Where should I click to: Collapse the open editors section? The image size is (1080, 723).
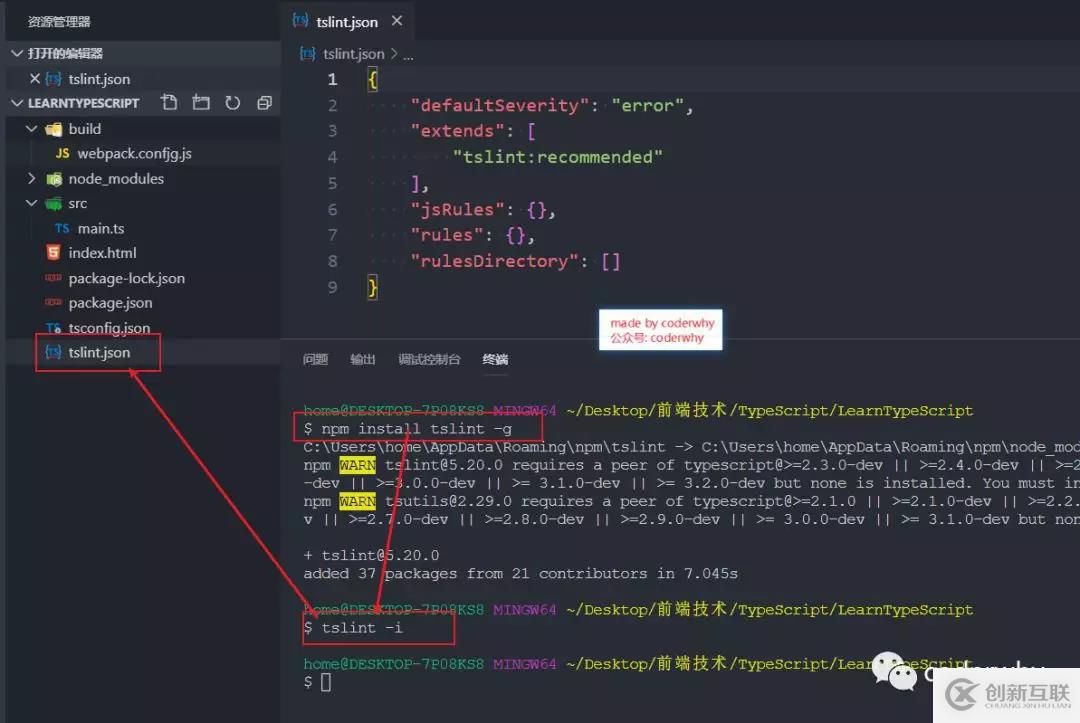click(17, 53)
